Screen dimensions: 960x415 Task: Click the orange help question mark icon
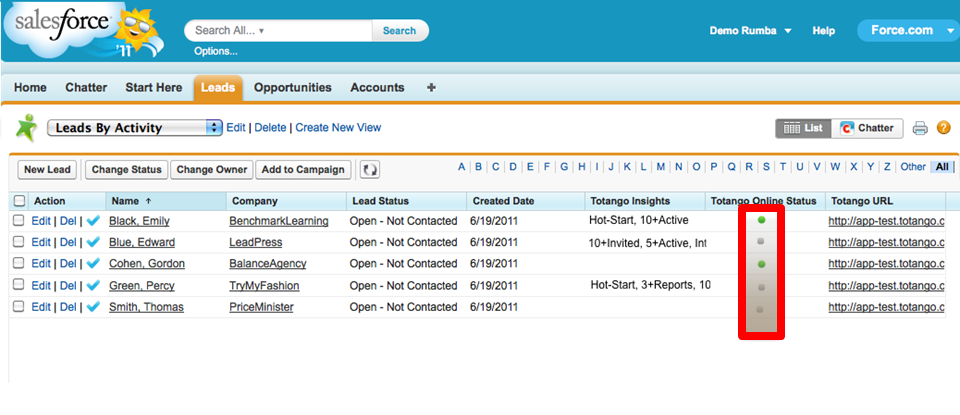pos(943,128)
